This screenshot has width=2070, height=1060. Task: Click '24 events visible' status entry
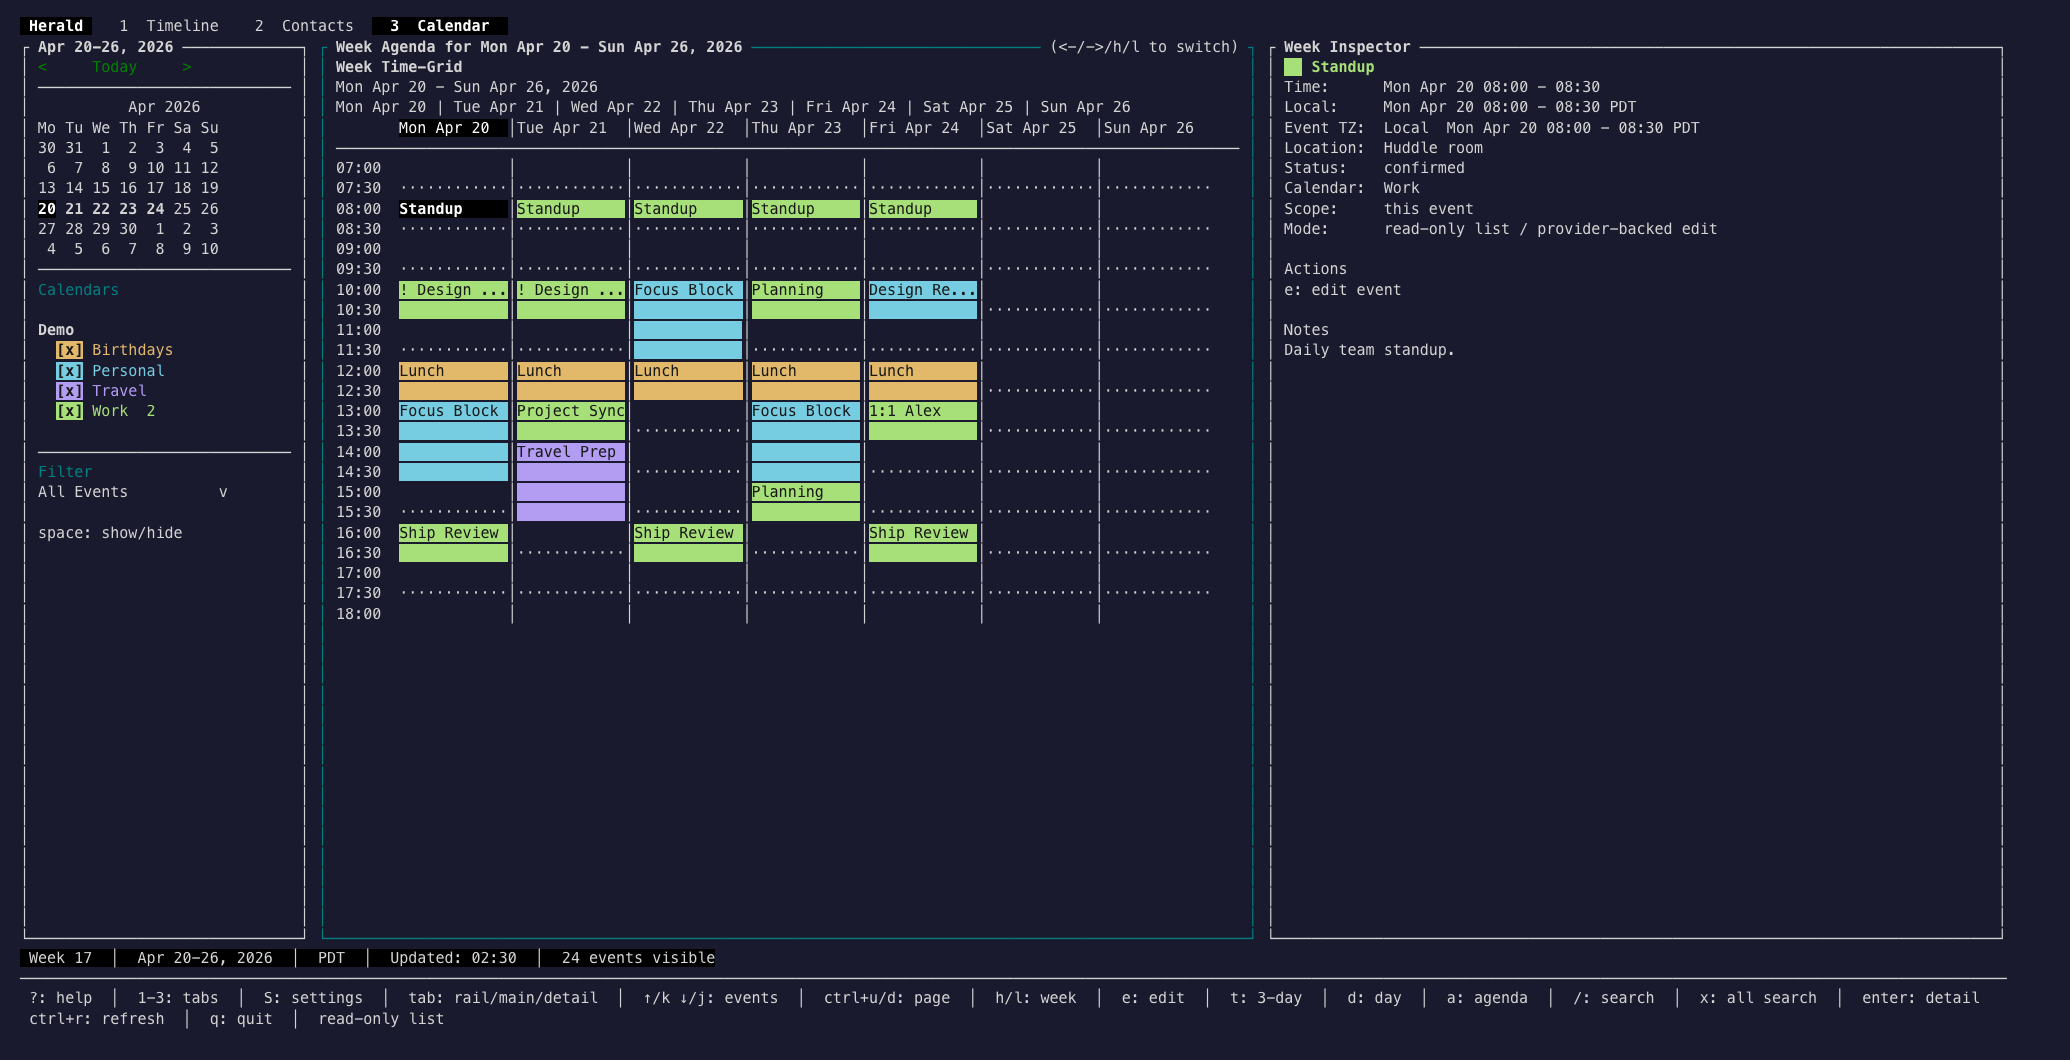[638, 958]
